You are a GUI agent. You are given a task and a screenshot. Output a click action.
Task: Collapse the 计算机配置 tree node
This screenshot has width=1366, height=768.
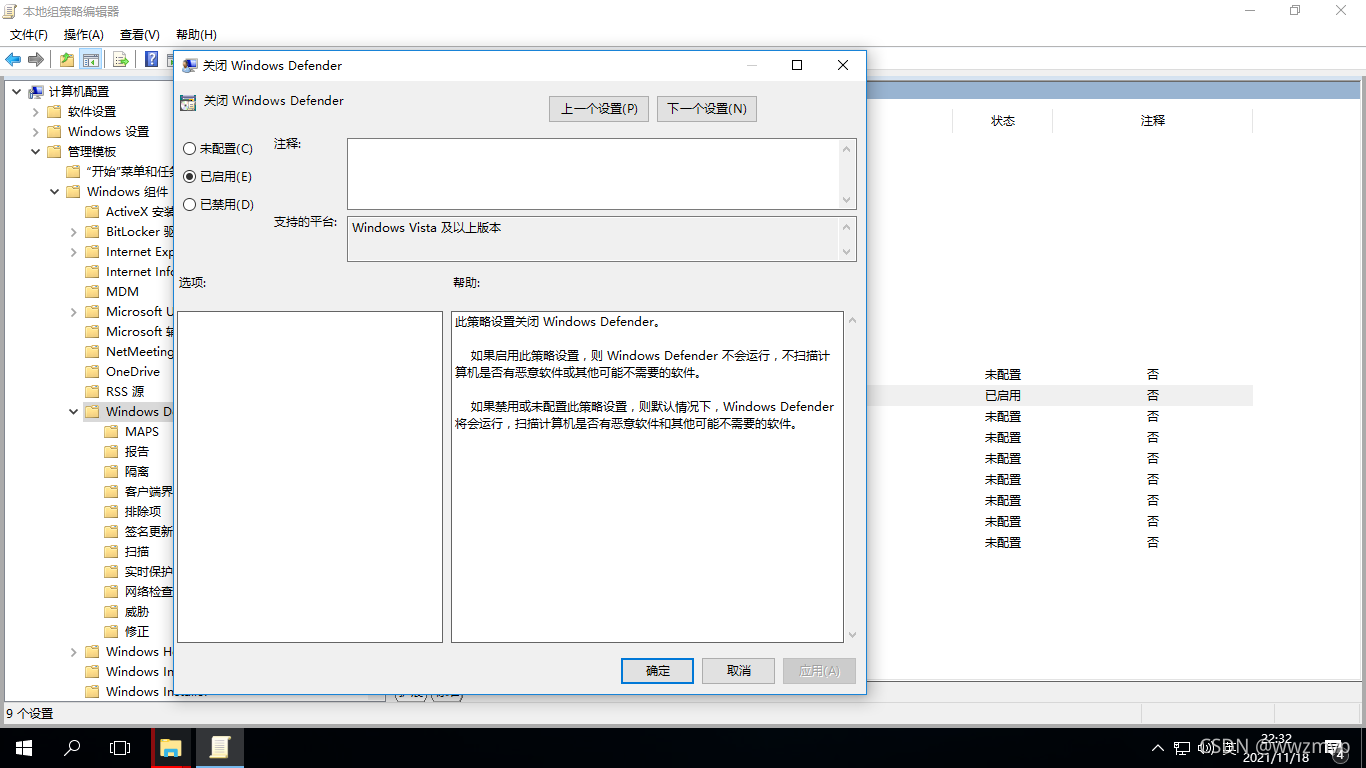pyautogui.click(x=17, y=92)
